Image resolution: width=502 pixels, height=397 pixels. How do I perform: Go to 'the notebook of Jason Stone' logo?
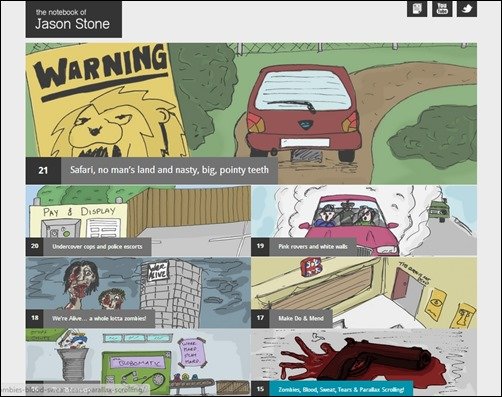pos(74,19)
